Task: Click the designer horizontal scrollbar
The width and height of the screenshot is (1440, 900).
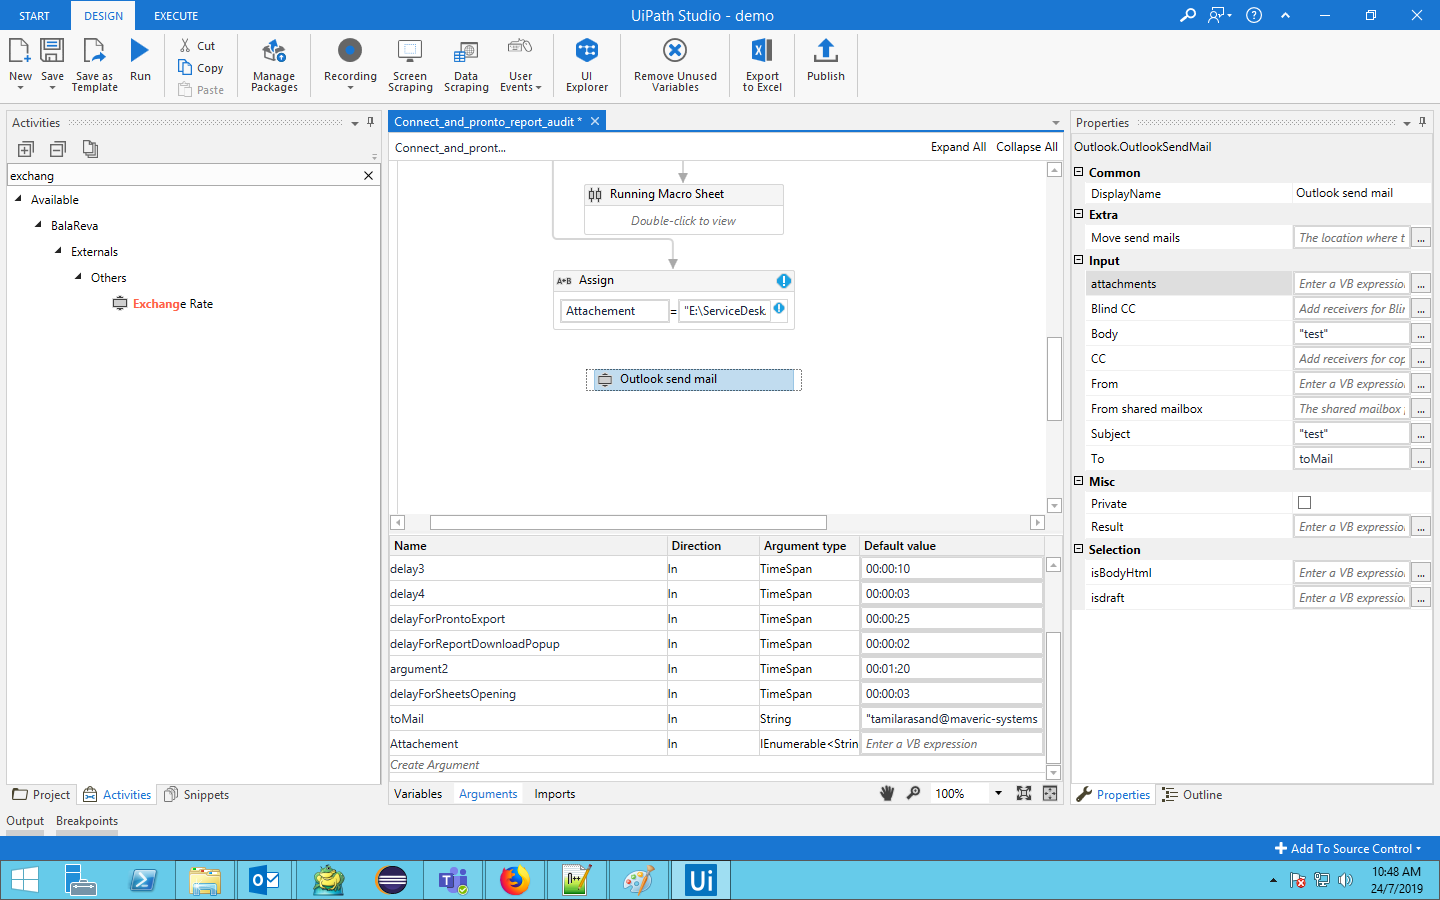Action: 627,522
